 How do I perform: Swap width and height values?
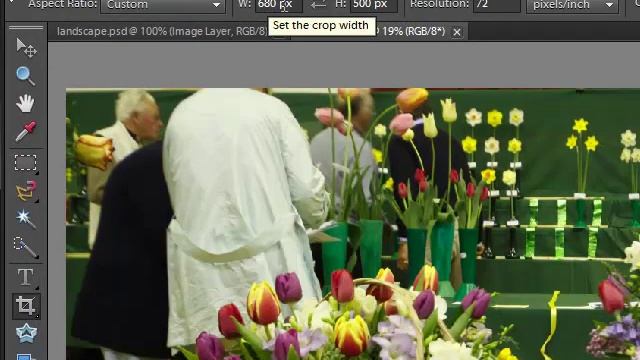point(318,5)
